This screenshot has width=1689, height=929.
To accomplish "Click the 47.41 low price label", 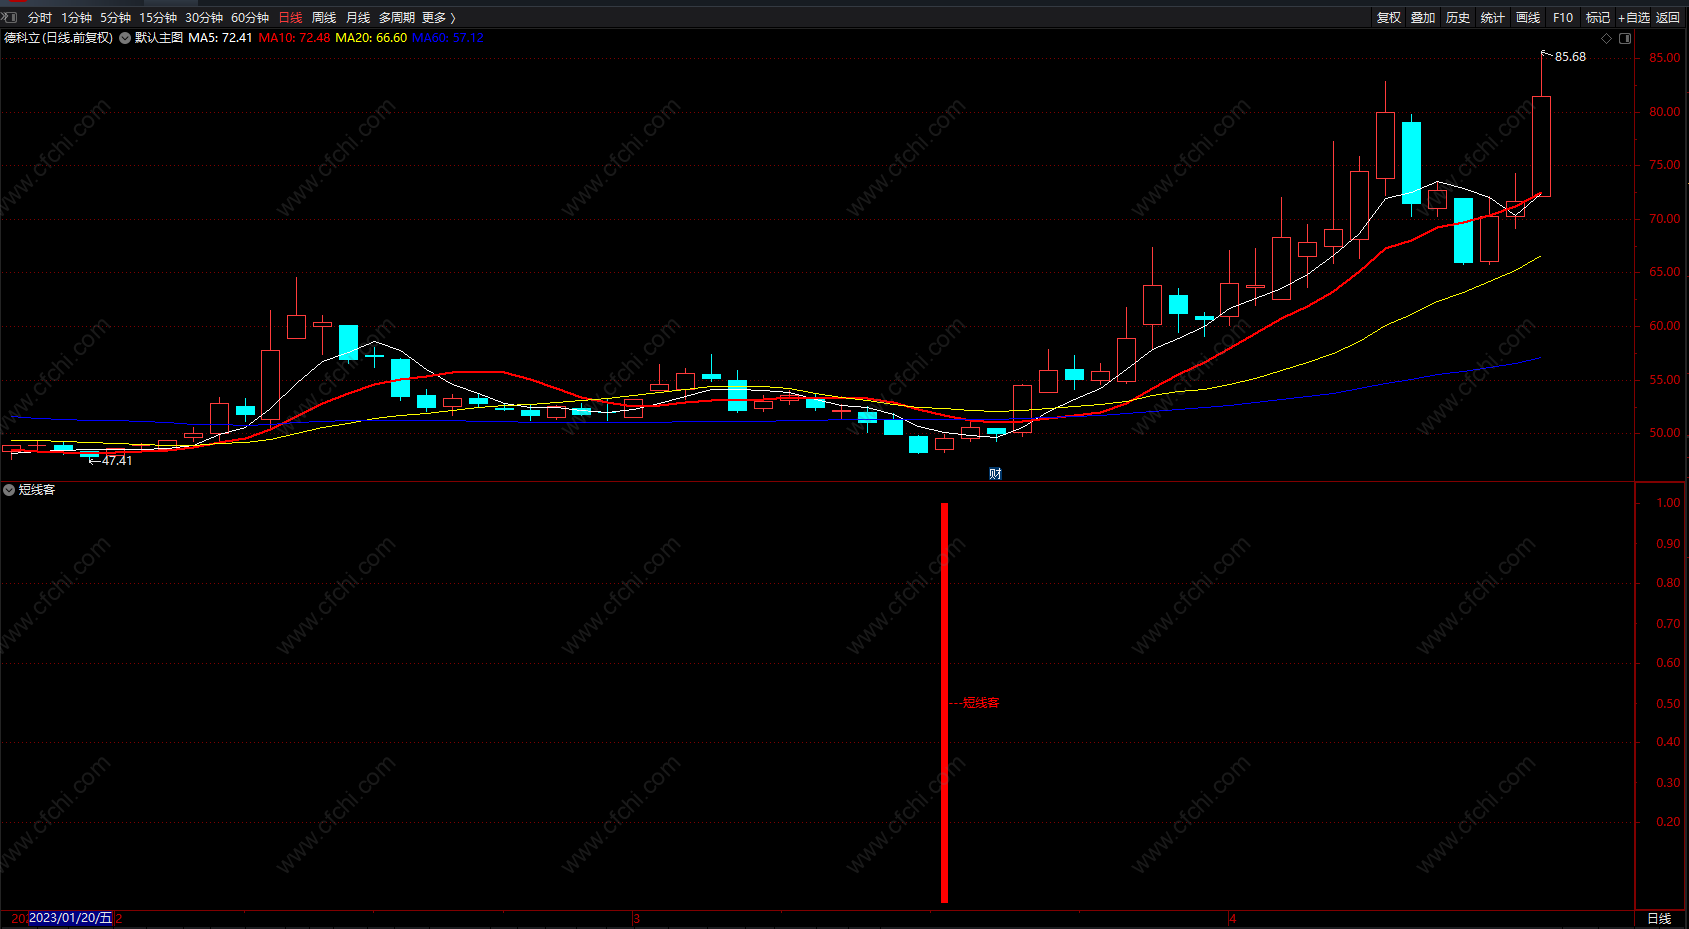I will 117,461.
